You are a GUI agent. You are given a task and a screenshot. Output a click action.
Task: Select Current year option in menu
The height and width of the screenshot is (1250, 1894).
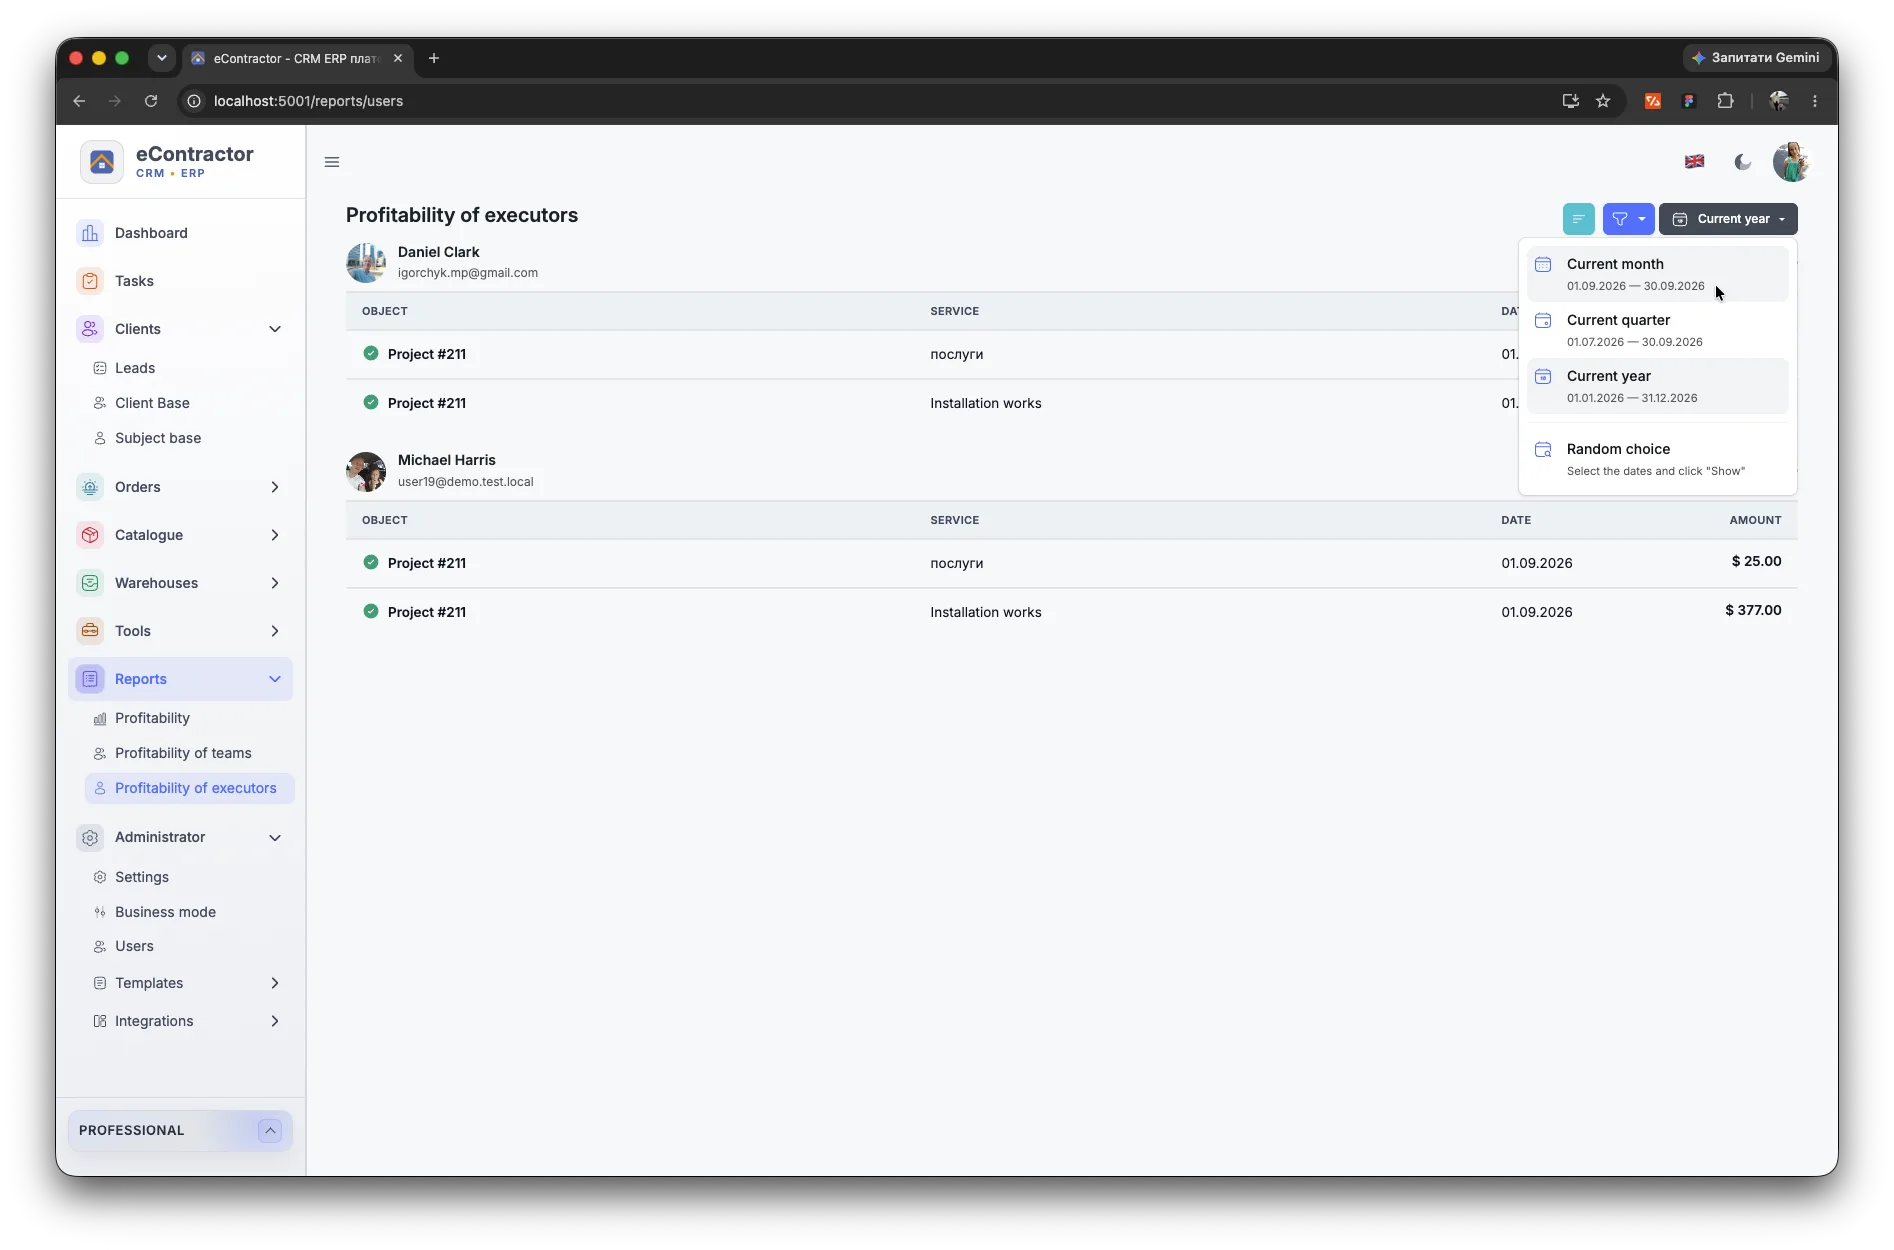pos(1657,386)
